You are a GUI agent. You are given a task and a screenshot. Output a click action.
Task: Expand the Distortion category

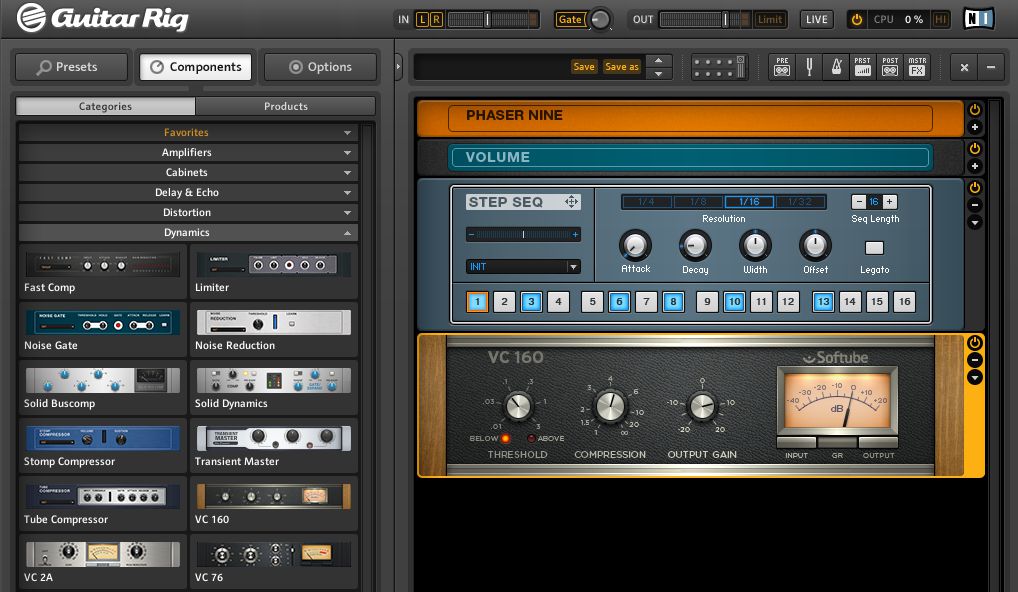(188, 213)
